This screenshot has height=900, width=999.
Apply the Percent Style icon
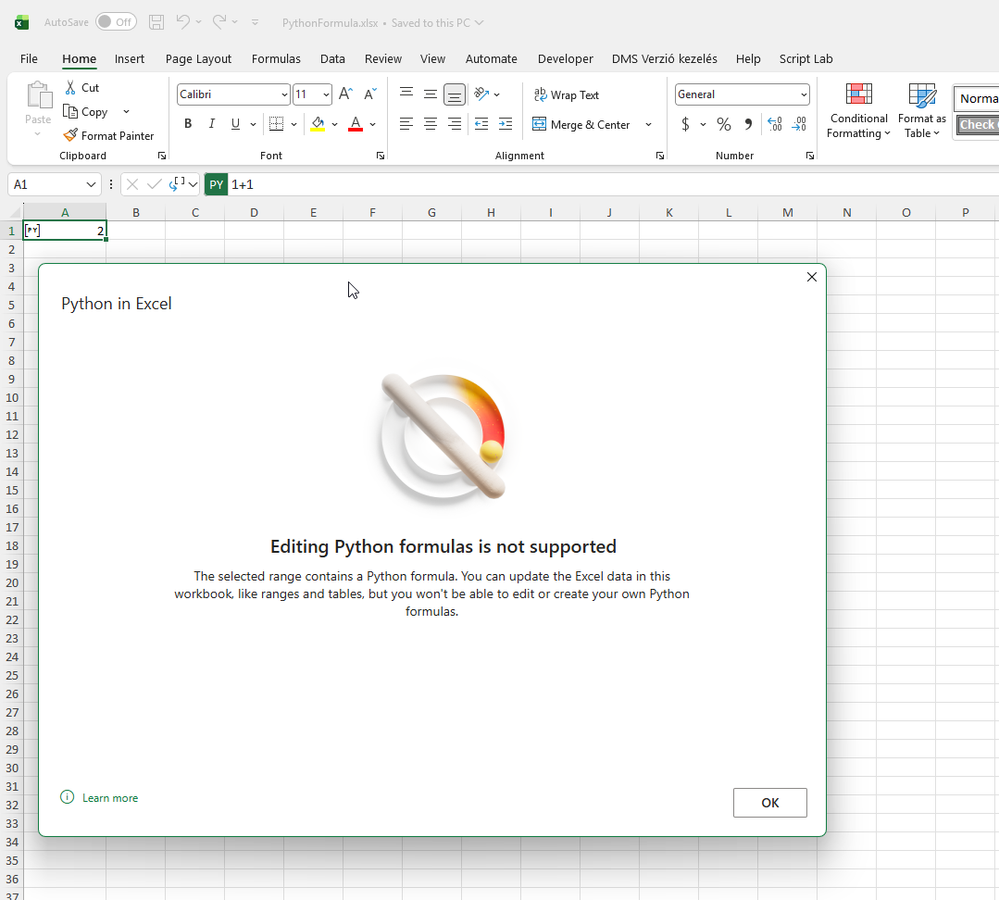(x=724, y=124)
